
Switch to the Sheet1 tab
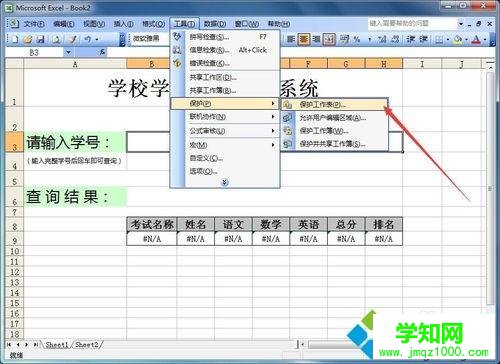pyautogui.click(x=57, y=345)
